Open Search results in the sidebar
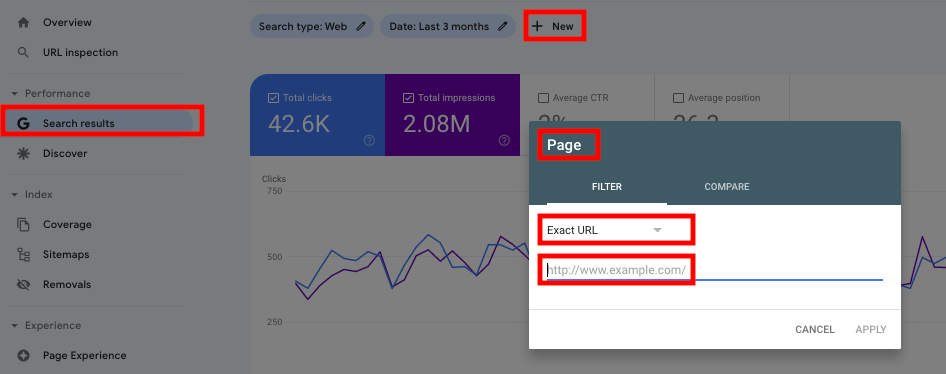 pos(97,124)
